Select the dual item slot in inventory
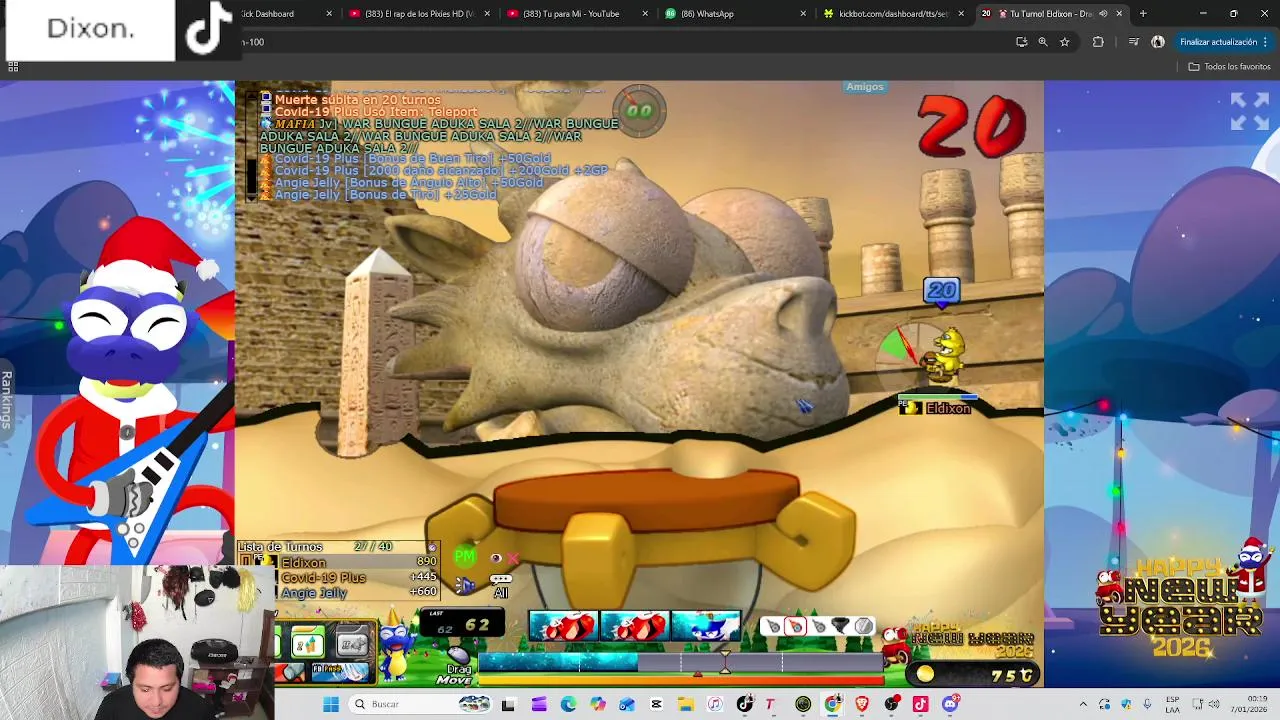The width and height of the screenshot is (1280, 720). point(307,643)
